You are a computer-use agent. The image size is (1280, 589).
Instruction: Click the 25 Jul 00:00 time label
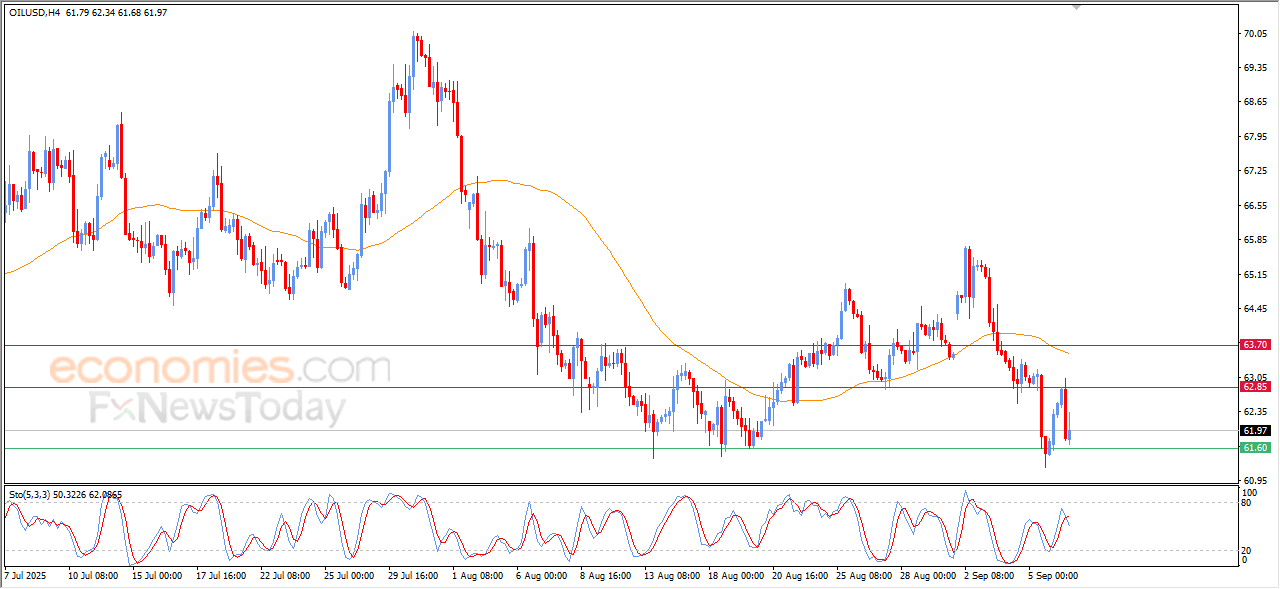pyautogui.click(x=349, y=576)
